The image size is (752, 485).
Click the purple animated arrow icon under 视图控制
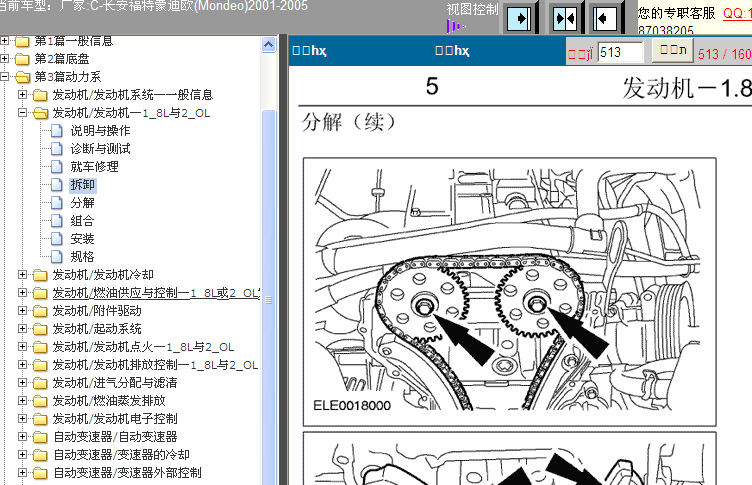coord(455,26)
